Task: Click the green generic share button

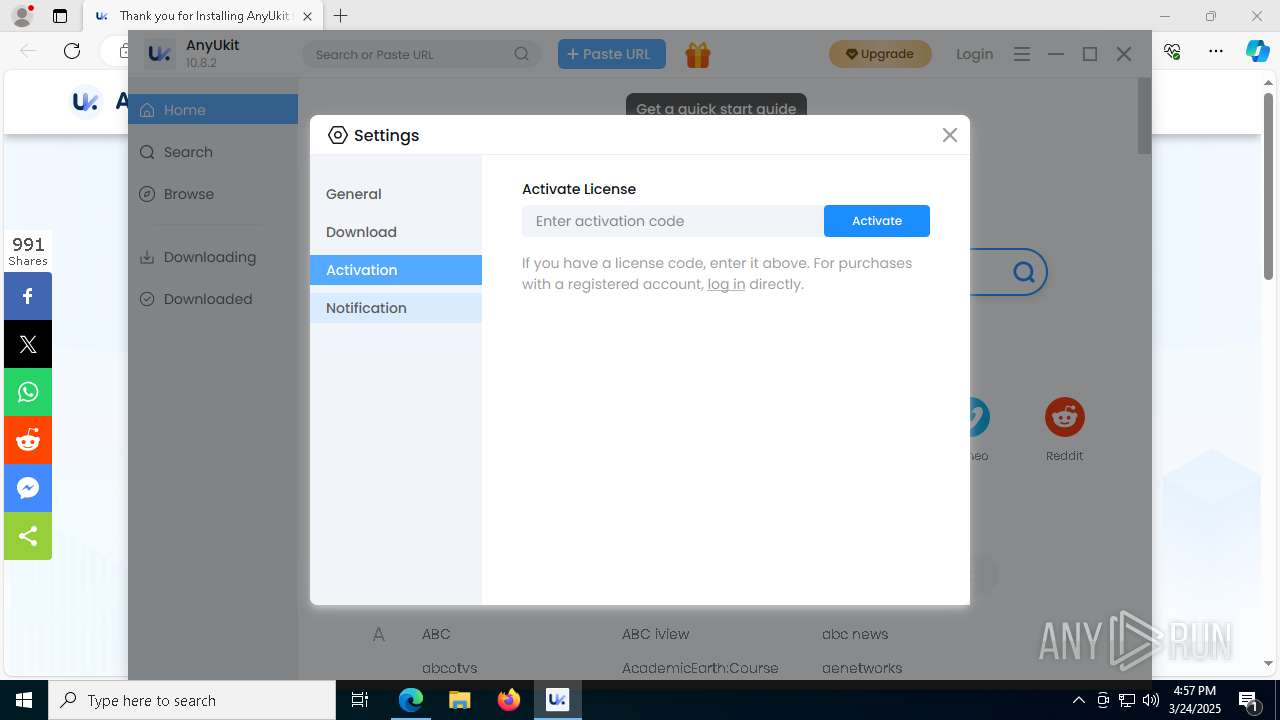Action: [28, 536]
